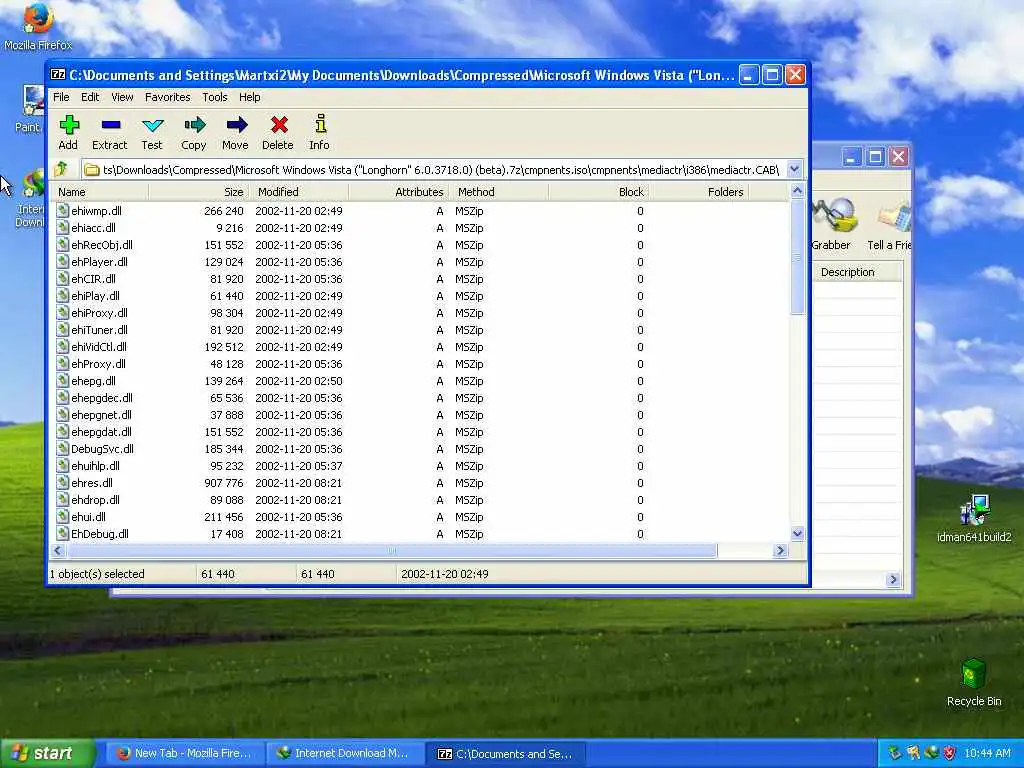Screen dimensions: 1024x768
Task: Open the Windows start menu
Action: point(47,754)
